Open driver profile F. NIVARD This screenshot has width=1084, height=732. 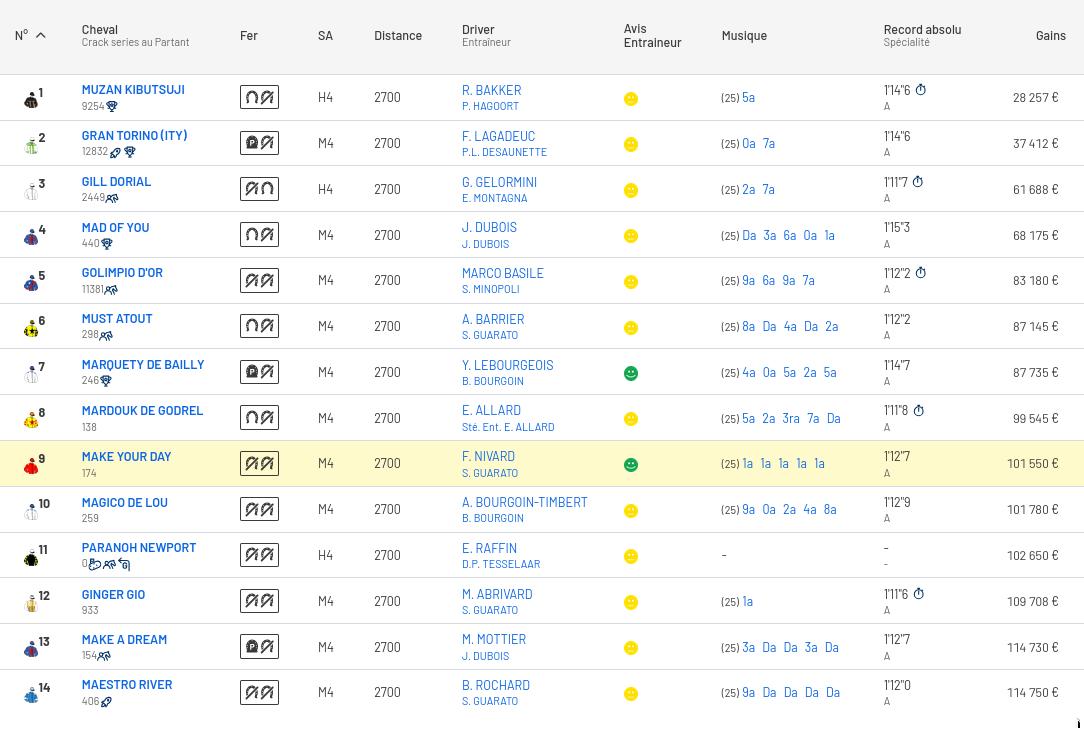(x=488, y=457)
